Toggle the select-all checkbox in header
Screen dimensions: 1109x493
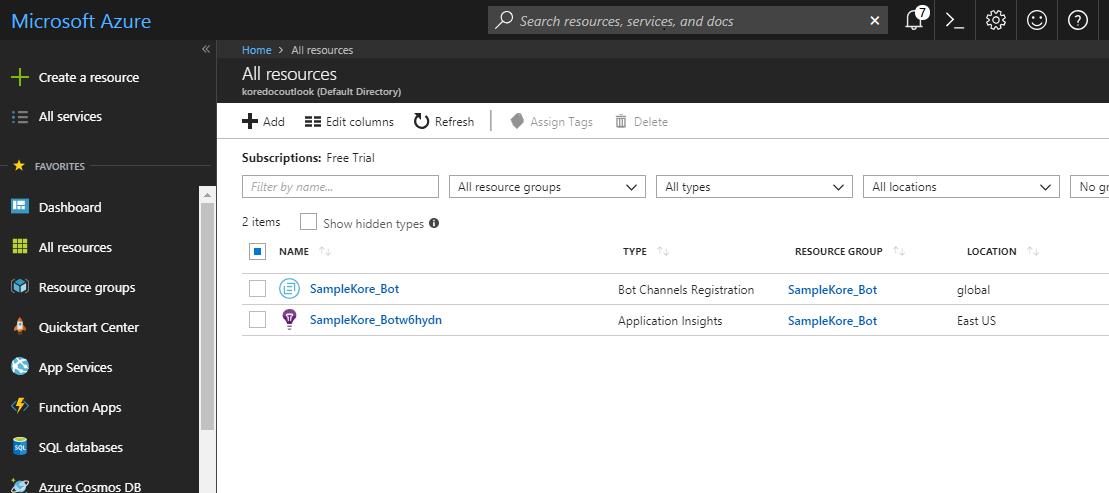258,252
